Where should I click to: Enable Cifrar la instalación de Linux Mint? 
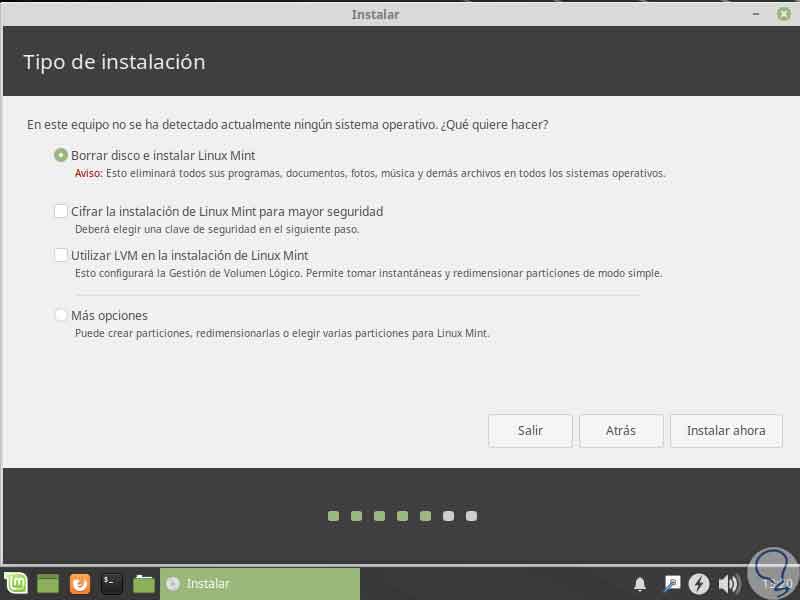point(61,211)
